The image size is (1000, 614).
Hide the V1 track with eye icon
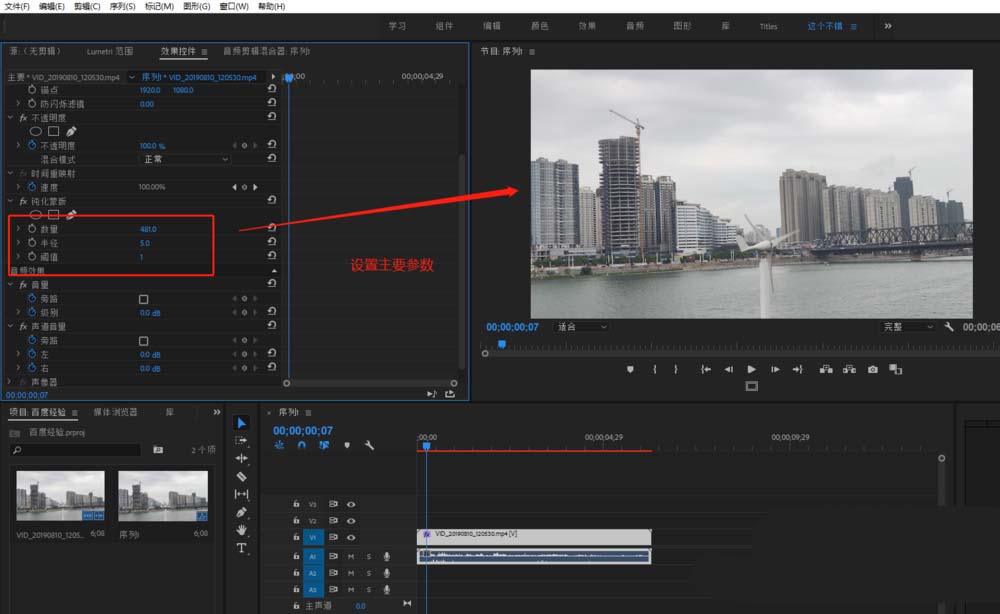point(351,537)
